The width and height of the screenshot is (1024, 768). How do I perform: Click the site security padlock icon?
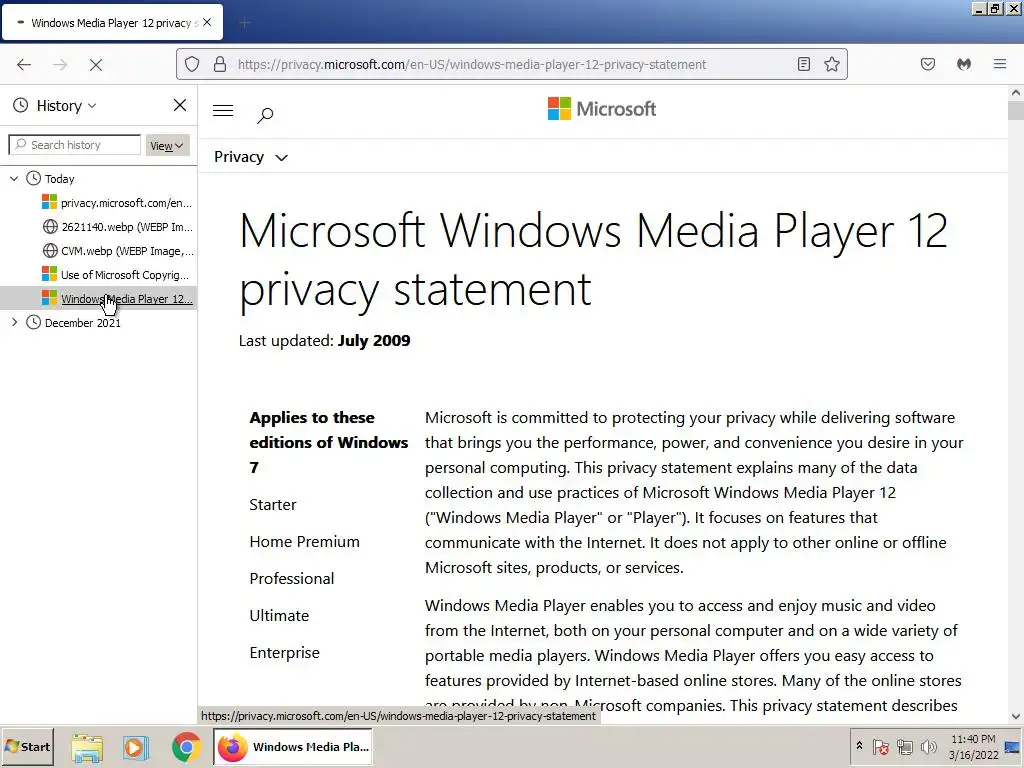[x=220, y=64]
